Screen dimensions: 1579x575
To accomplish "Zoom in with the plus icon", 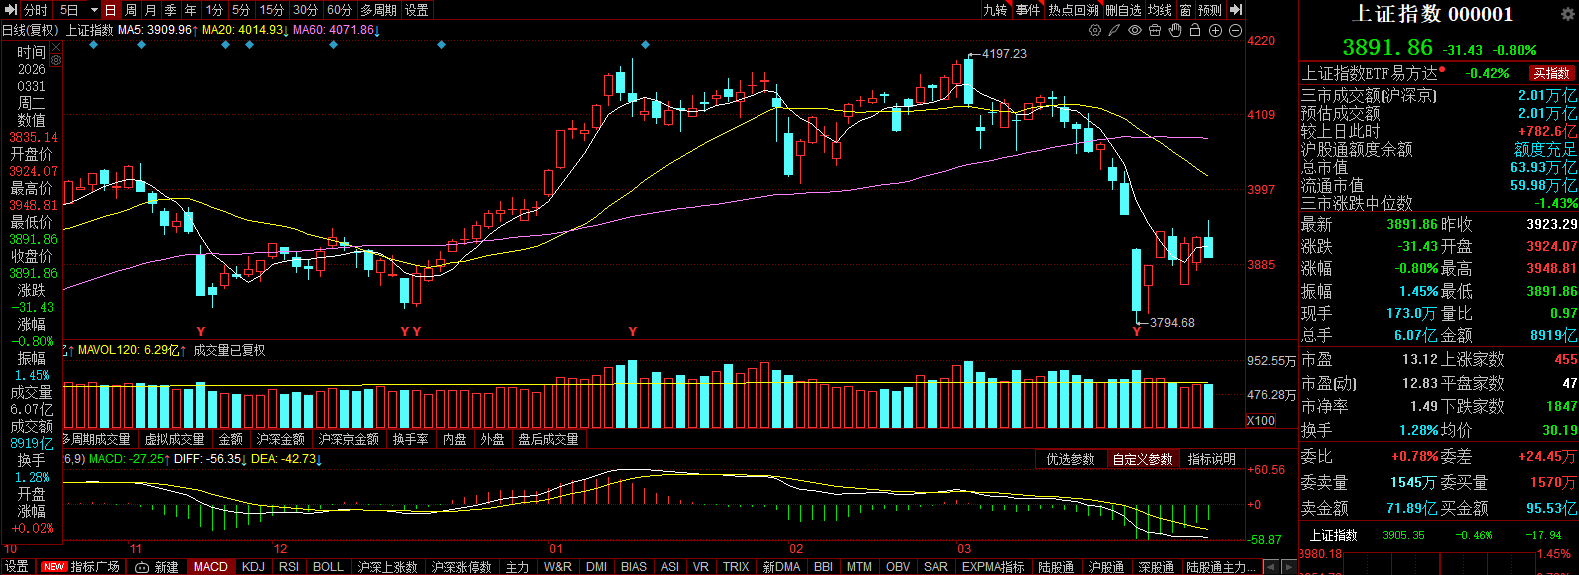I will pyautogui.click(x=1215, y=30).
